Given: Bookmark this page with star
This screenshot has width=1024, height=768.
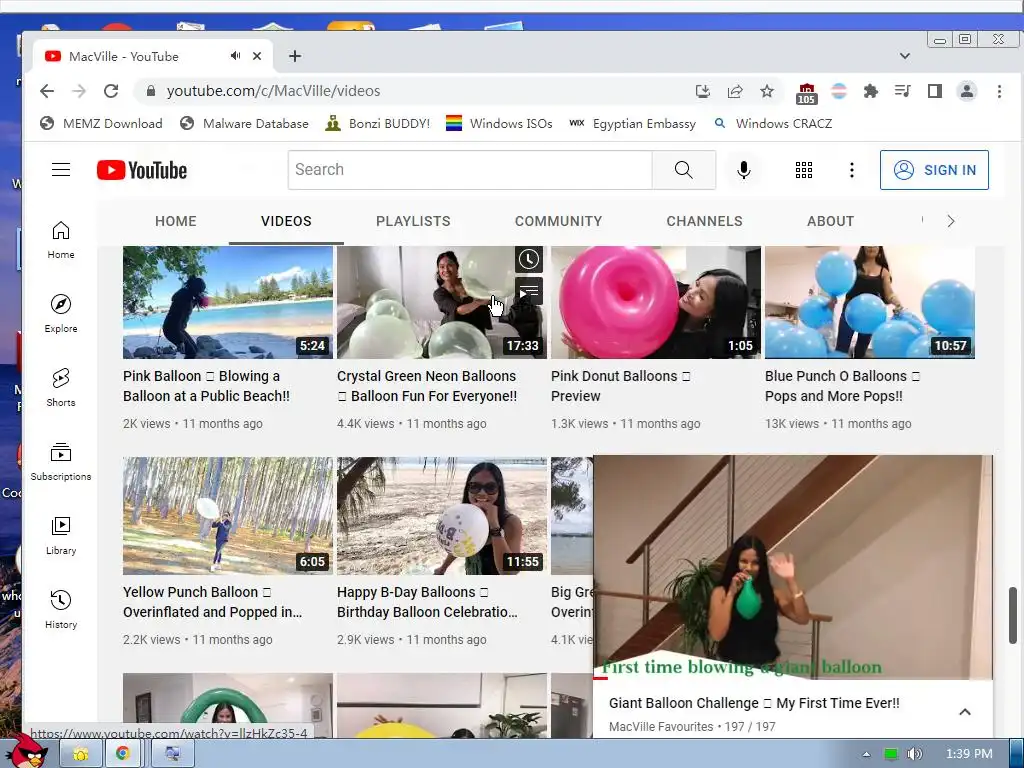Looking at the screenshot, I should tap(767, 91).
